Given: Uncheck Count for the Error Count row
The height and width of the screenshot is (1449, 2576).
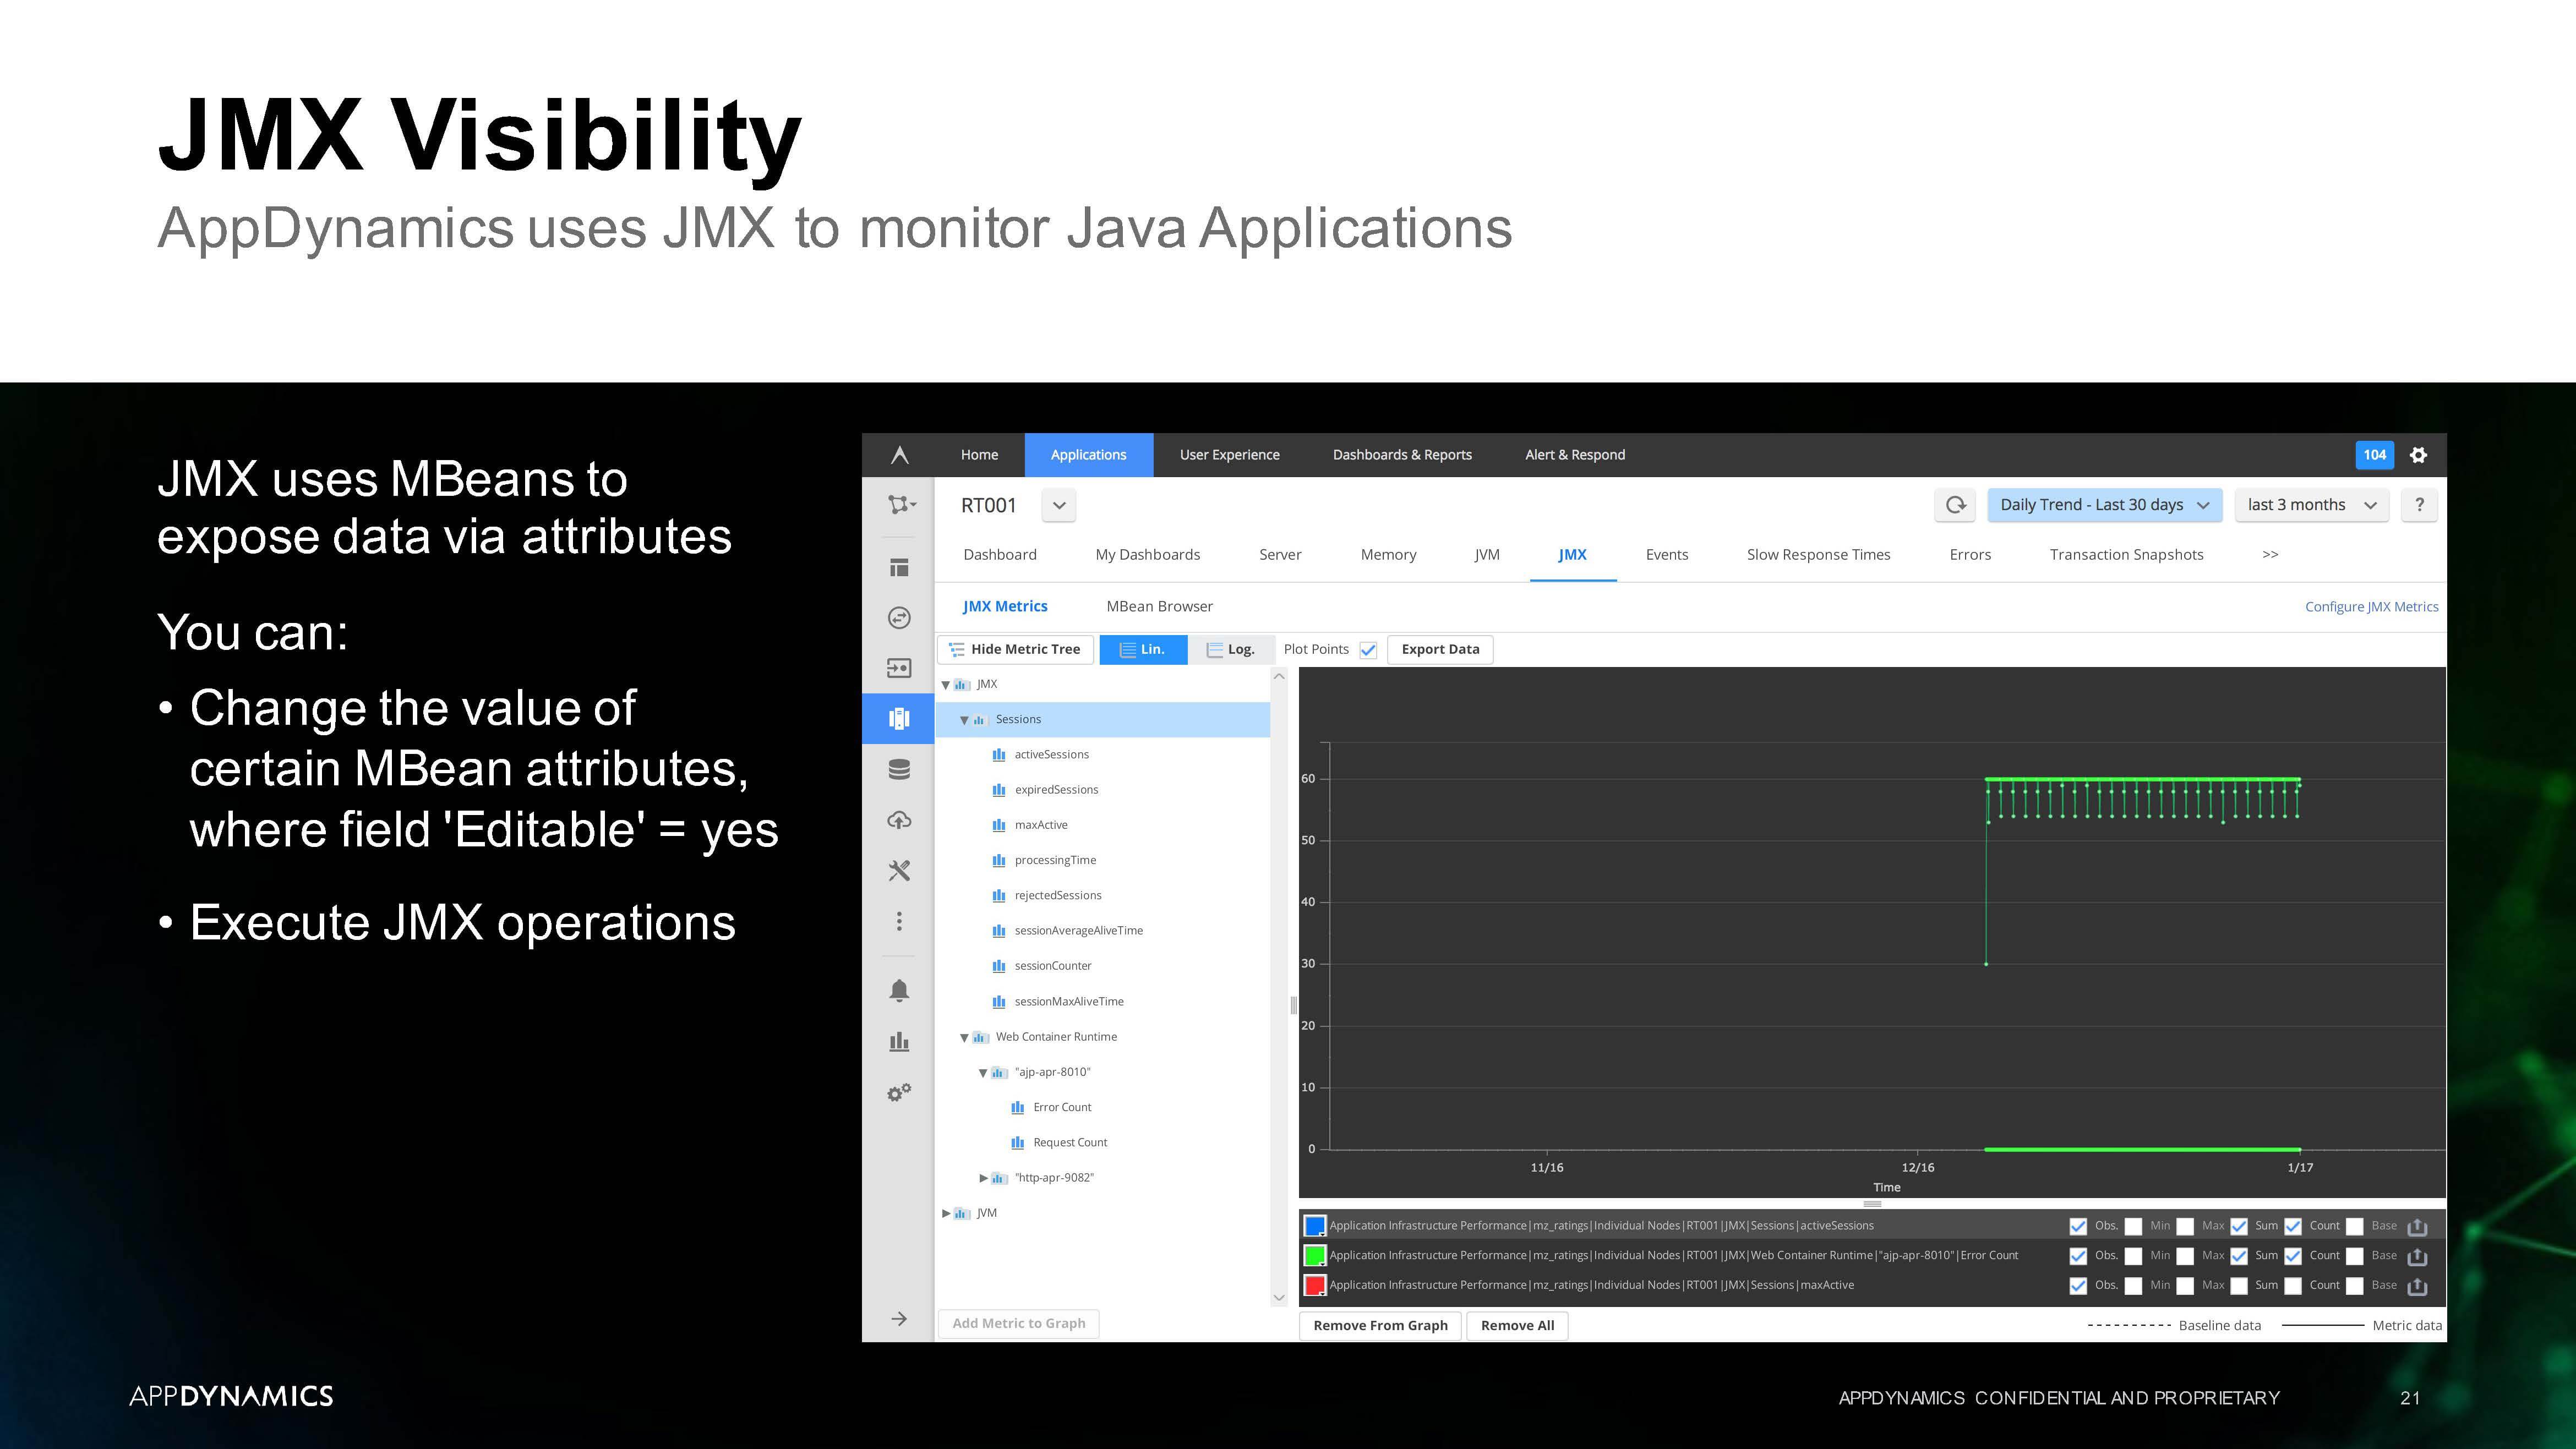Looking at the screenshot, I should point(2293,1256).
